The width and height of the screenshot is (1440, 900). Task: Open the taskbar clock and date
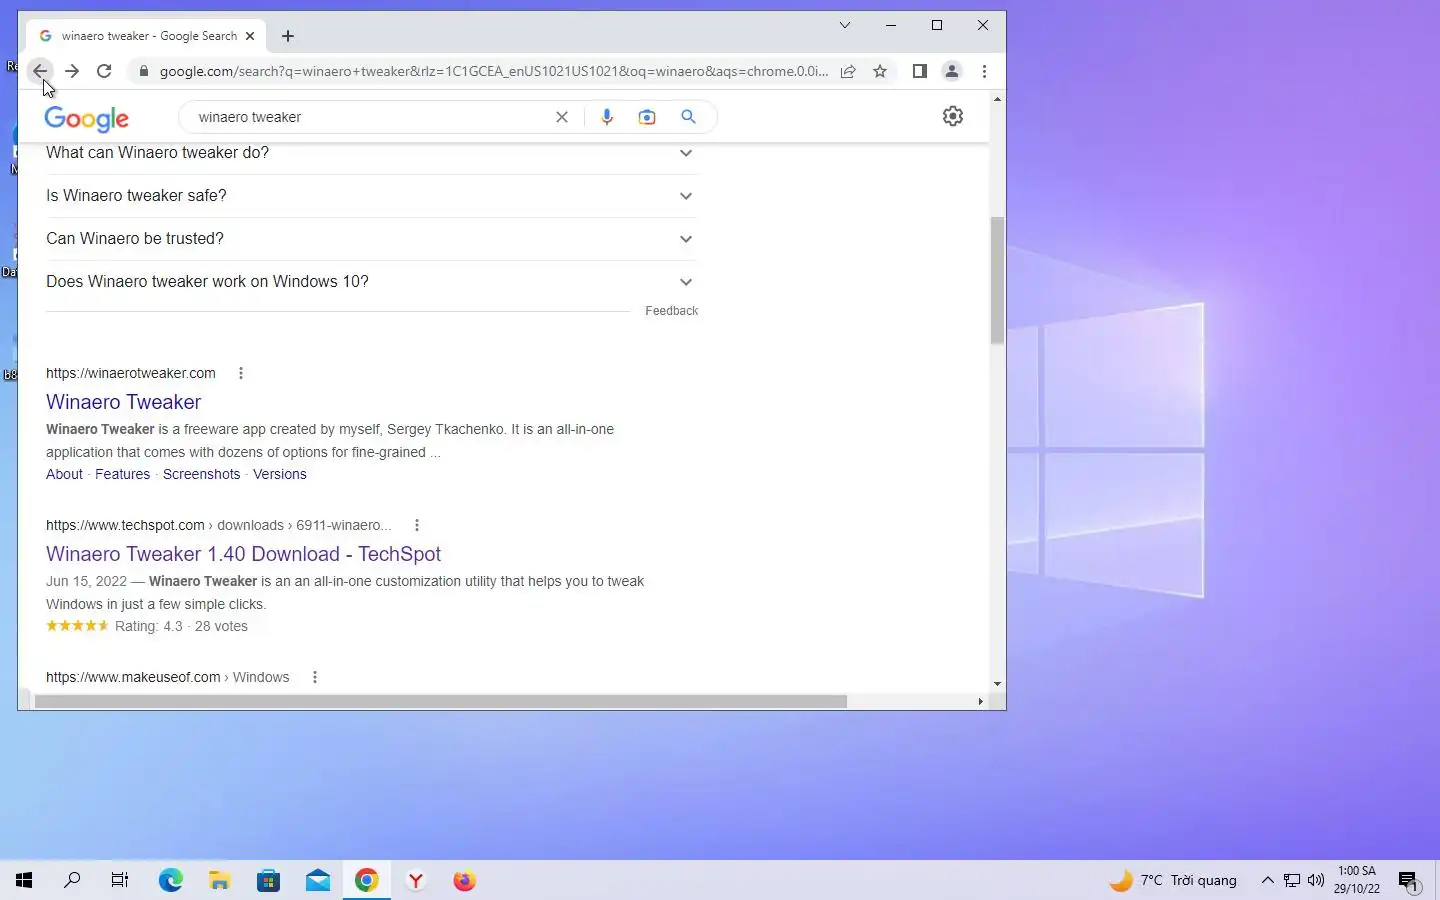[1357, 880]
